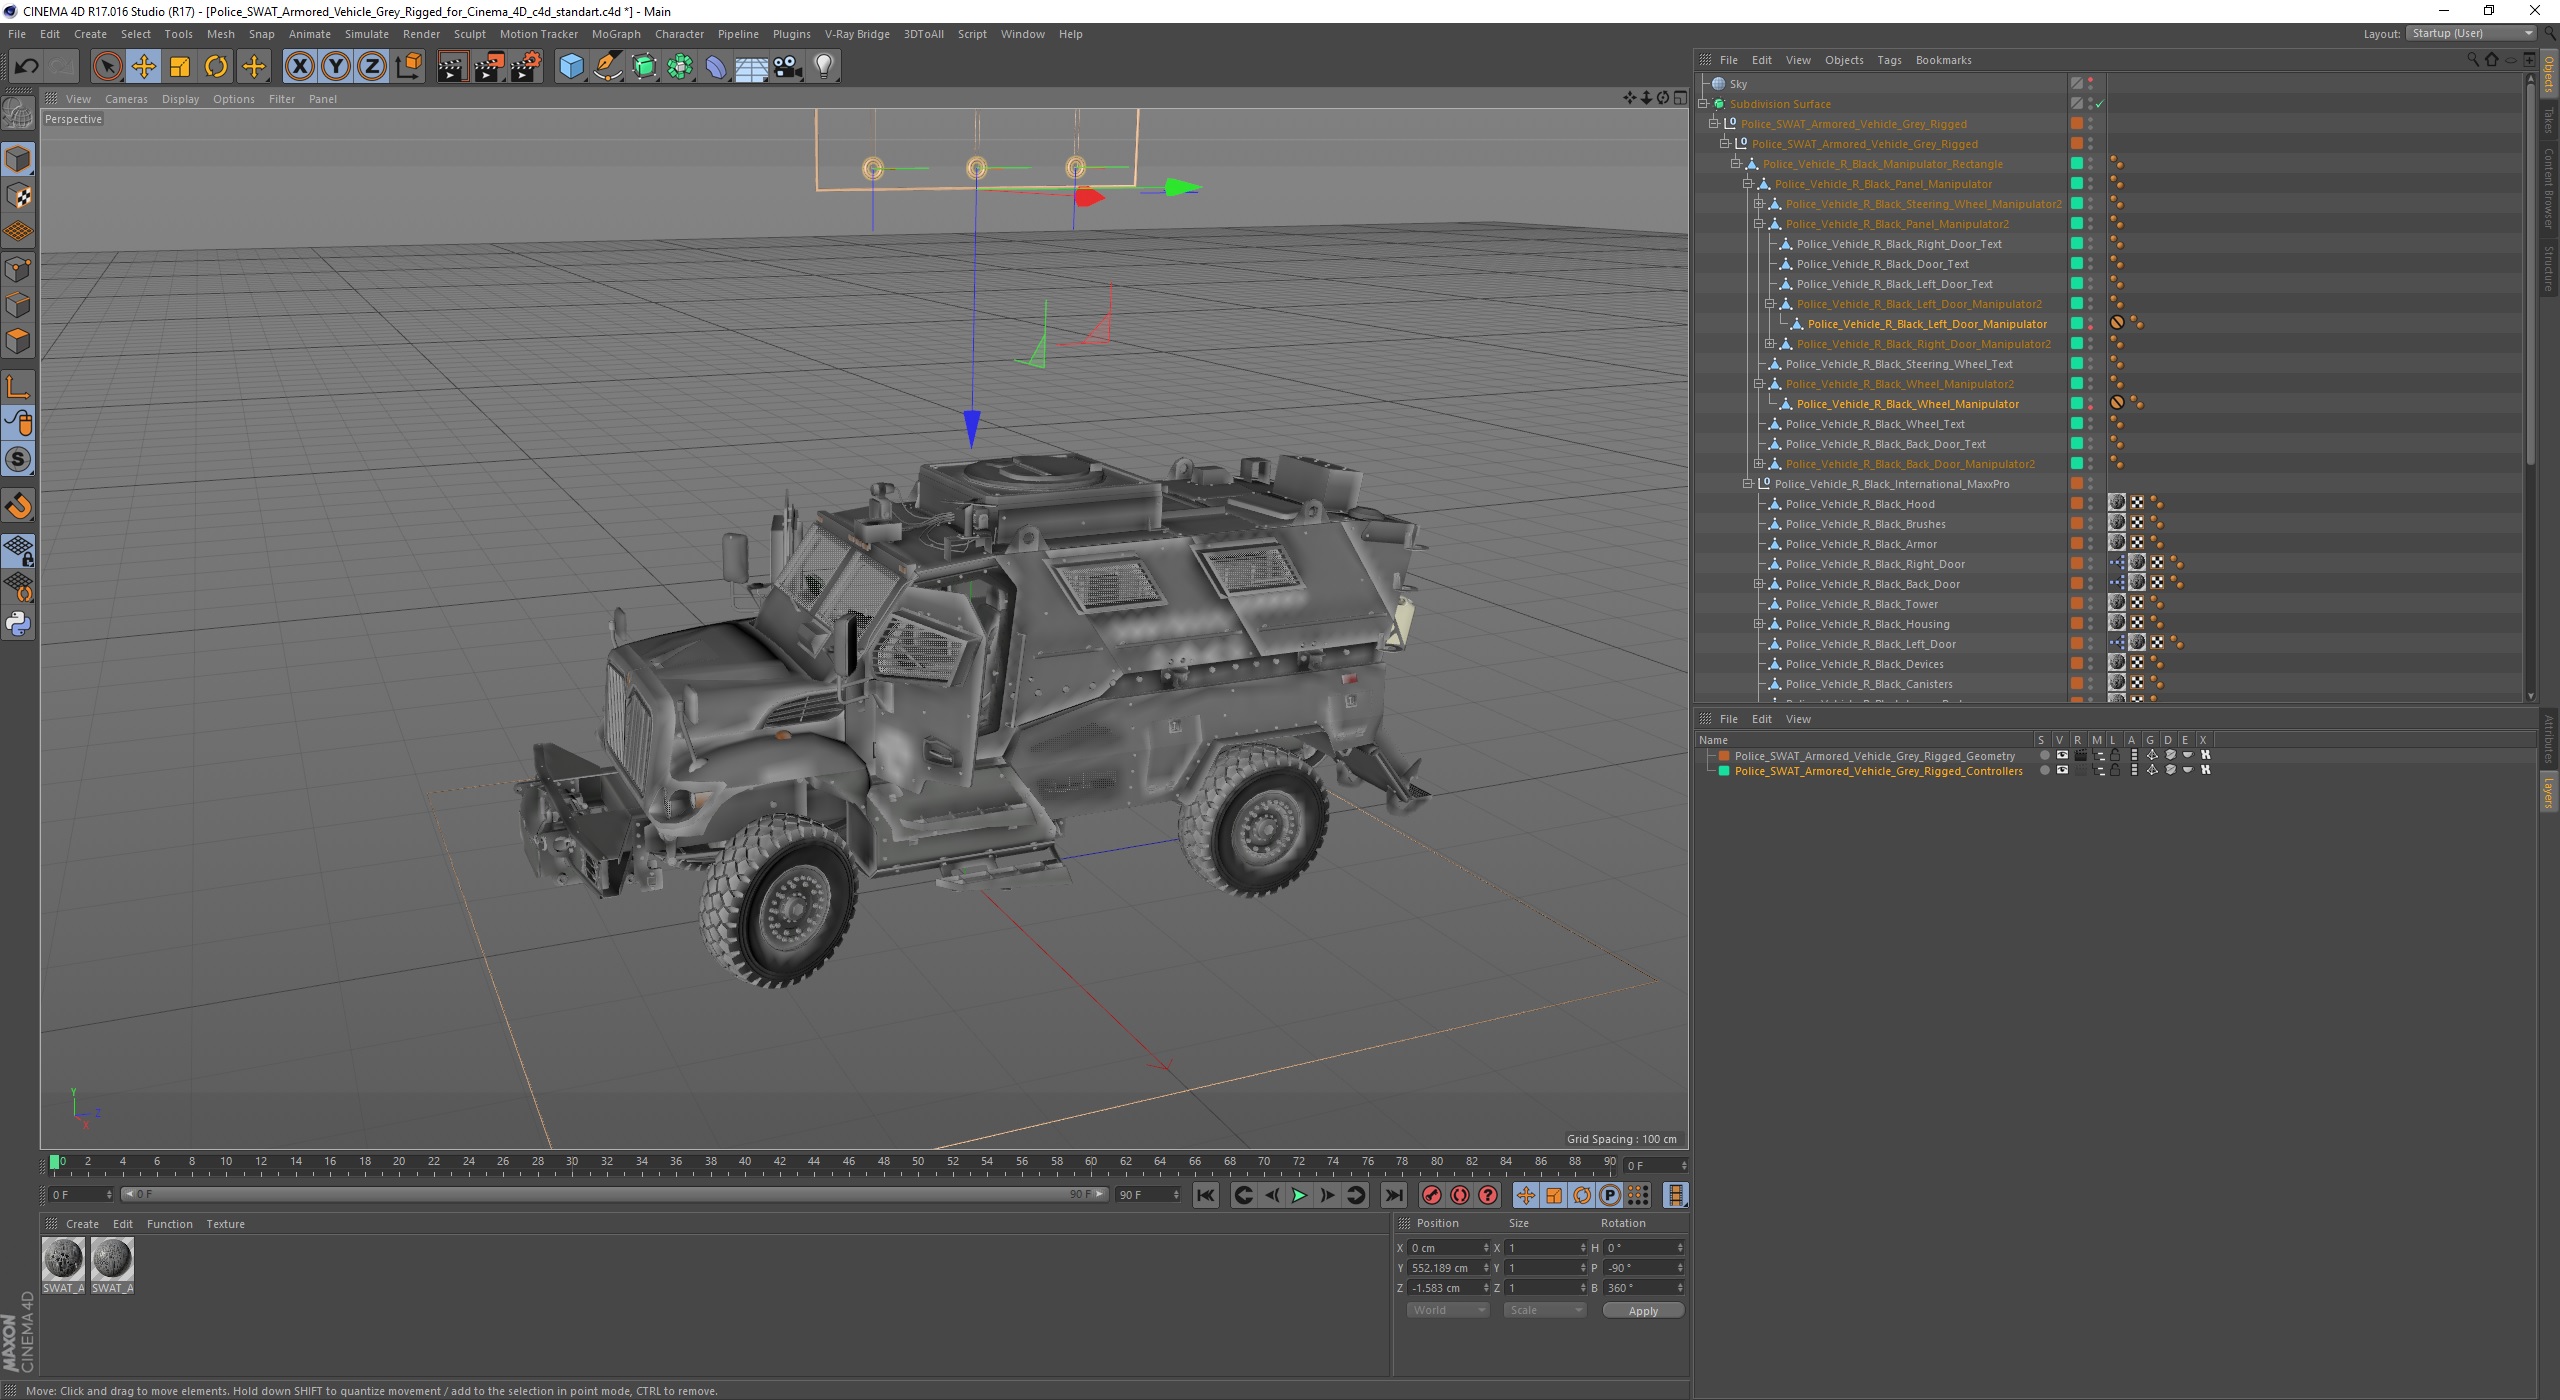
Task: Add a Camera object
Action: (x=788, y=67)
